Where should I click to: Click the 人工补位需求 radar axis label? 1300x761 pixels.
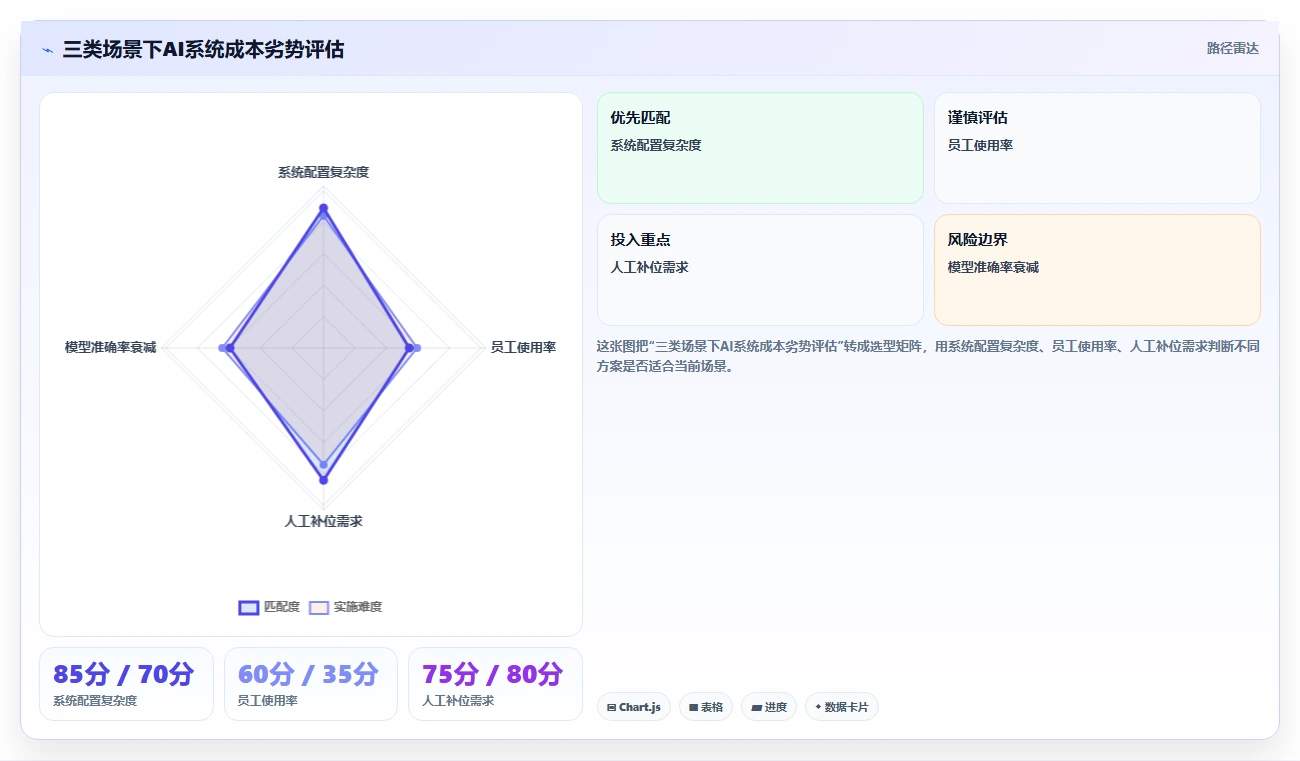[323, 521]
